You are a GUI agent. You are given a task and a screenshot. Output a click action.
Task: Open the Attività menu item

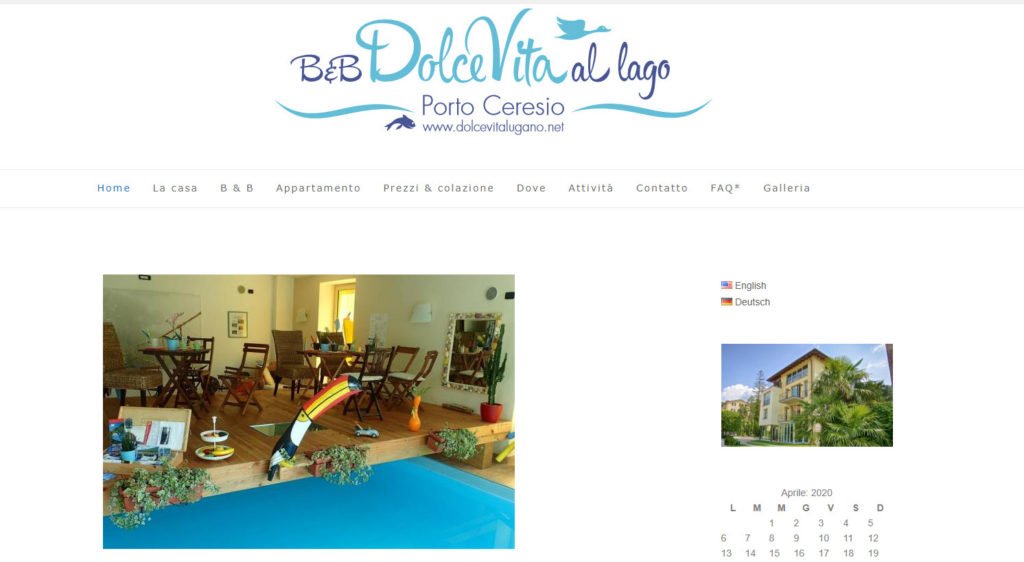tap(590, 188)
